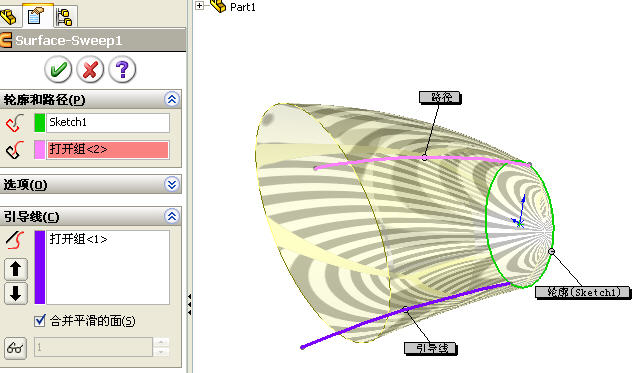Click the Surface-Sweep1 feature icon
Screen dimensions: 642x373
click(6, 40)
